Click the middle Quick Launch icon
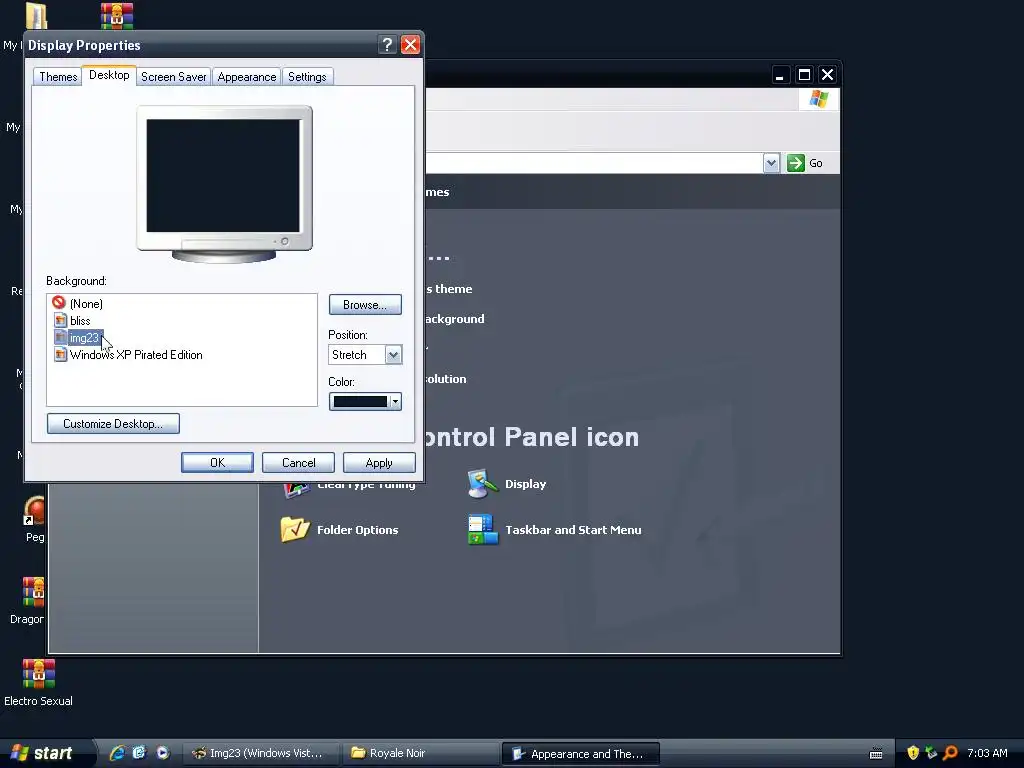The image size is (1024, 768). (x=139, y=753)
